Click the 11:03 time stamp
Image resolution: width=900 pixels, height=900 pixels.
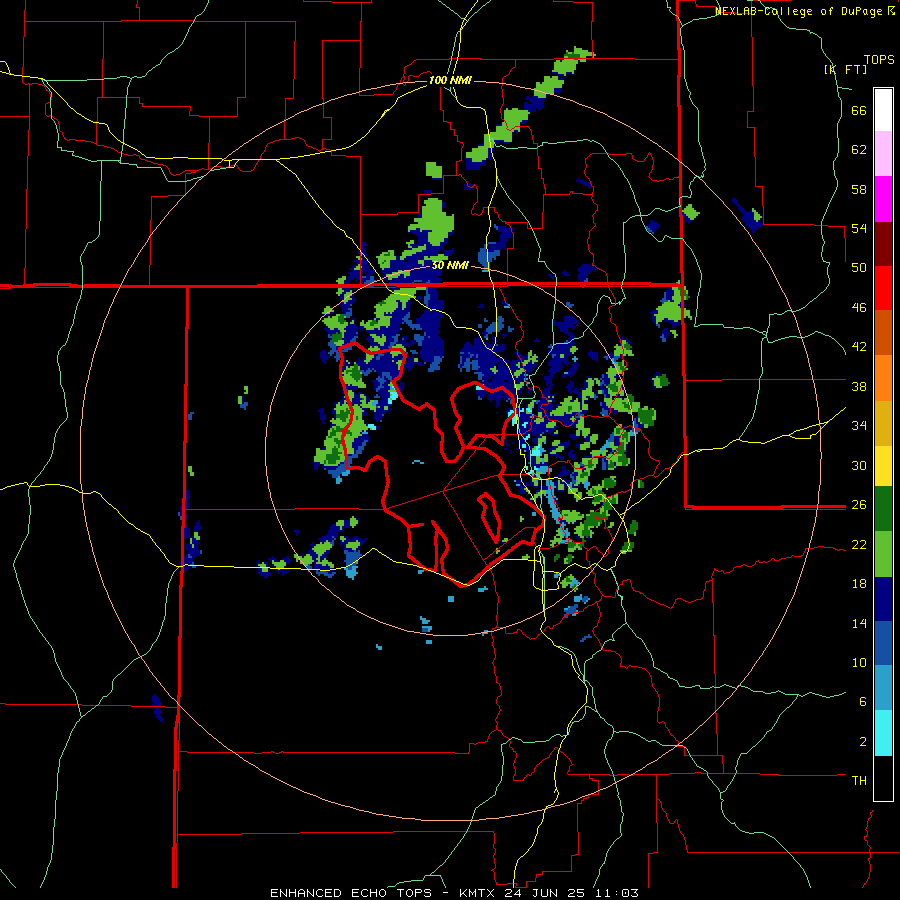point(621,893)
